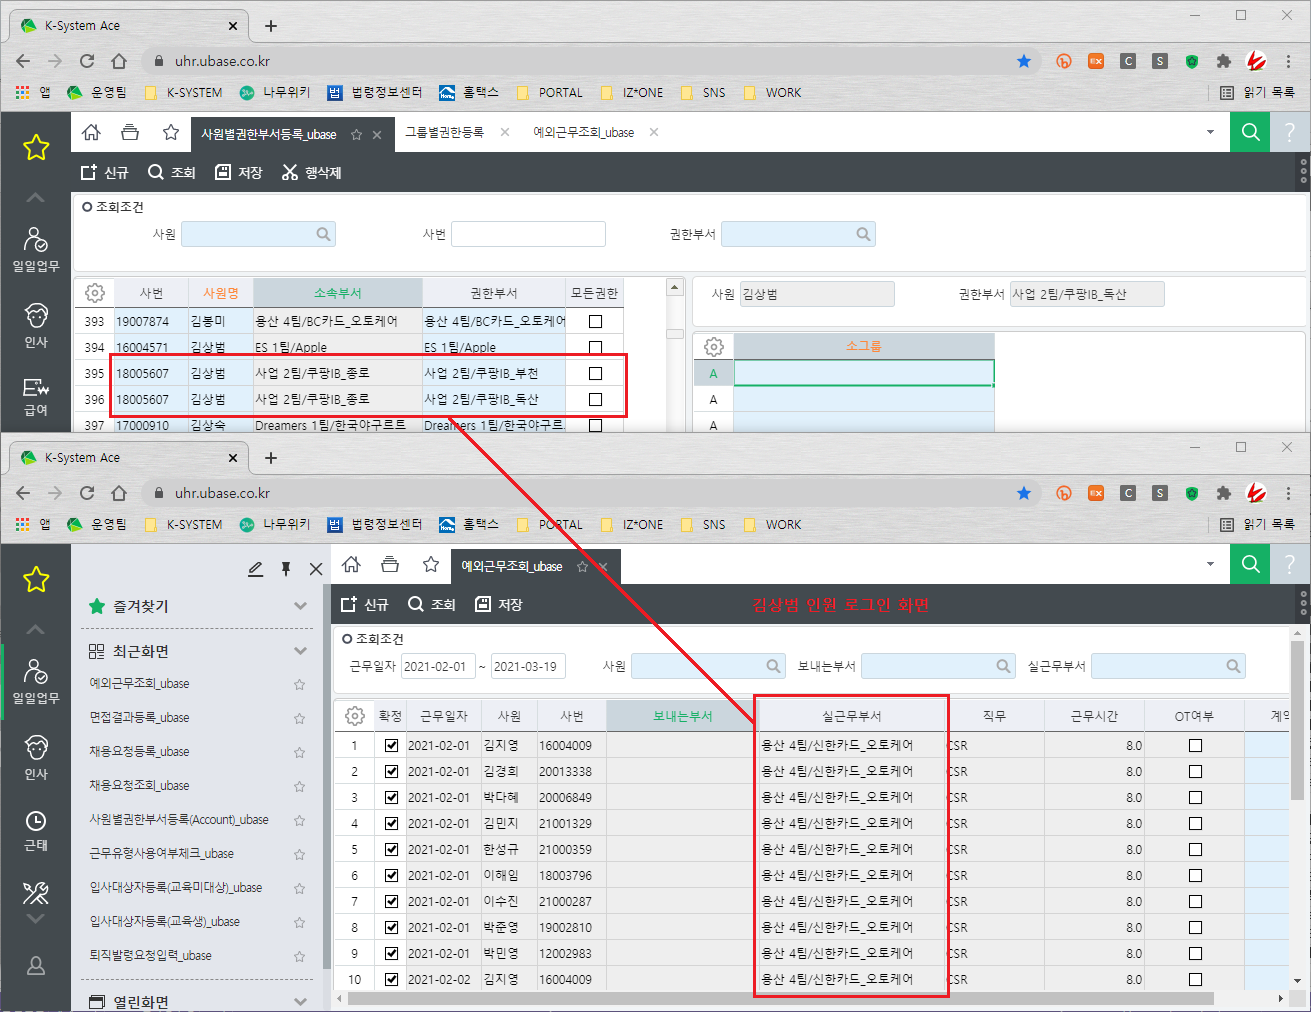This screenshot has width=1311, height=1012.
Task: Click the help question mark button in the lower window
Action: click(x=1290, y=564)
